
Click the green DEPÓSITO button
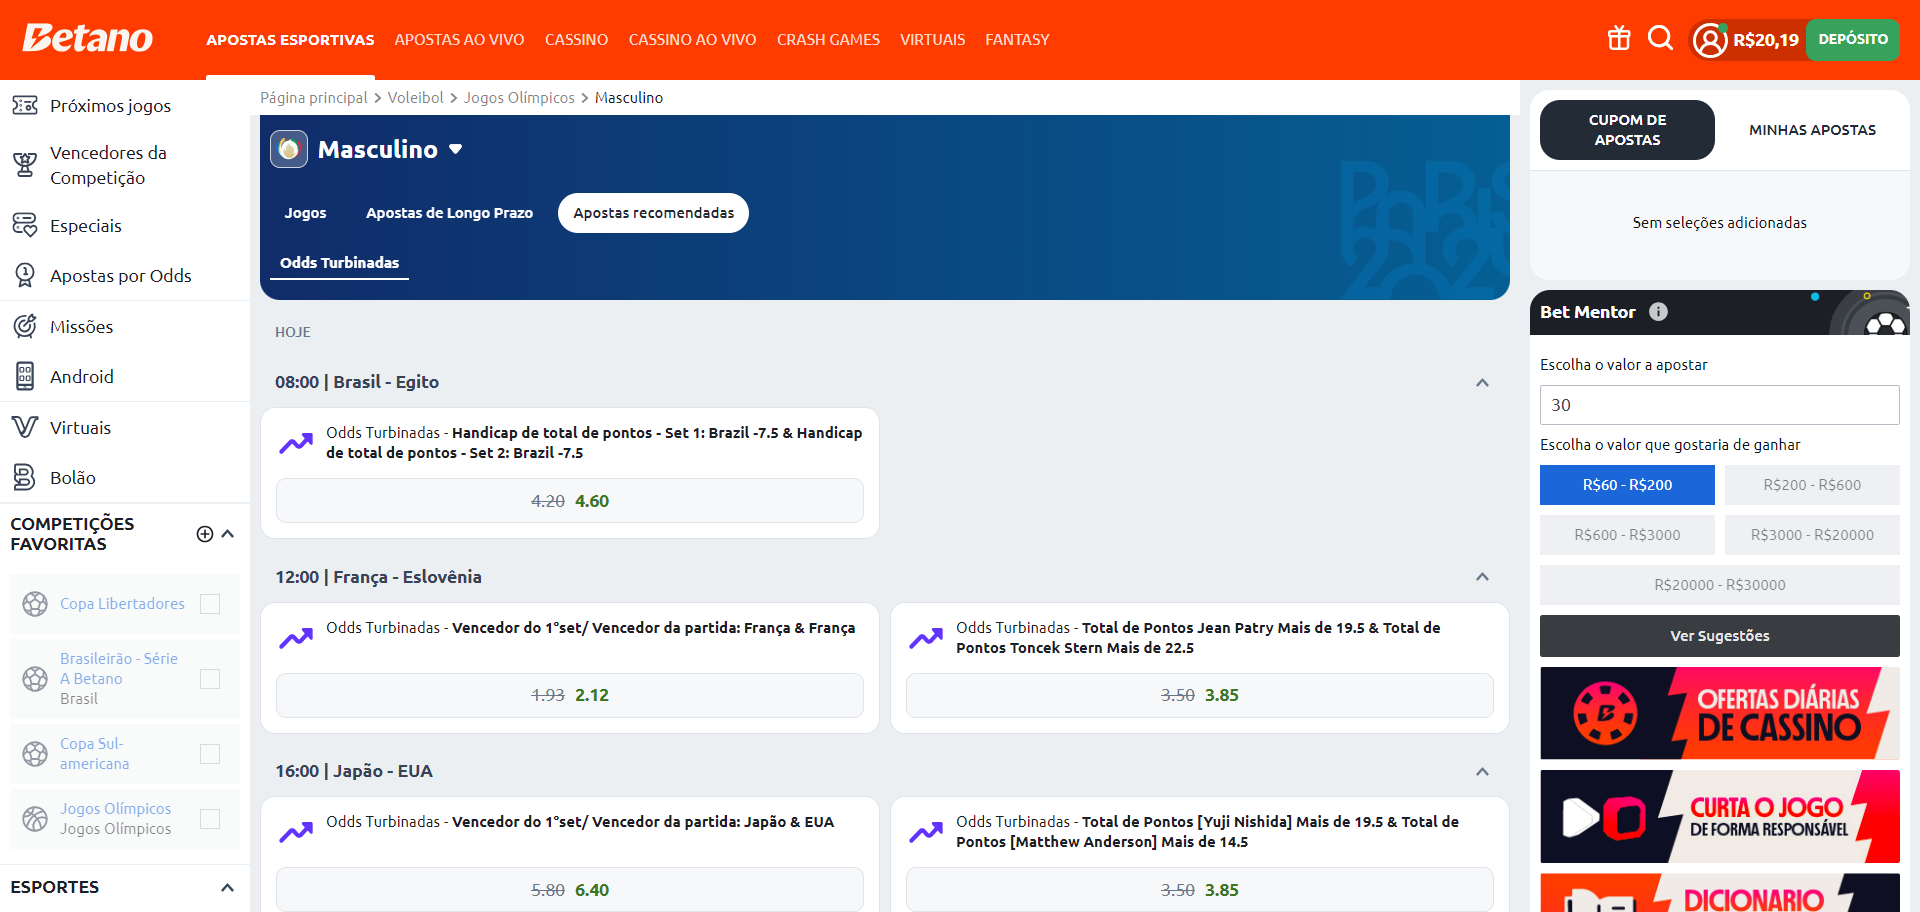click(x=1852, y=39)
